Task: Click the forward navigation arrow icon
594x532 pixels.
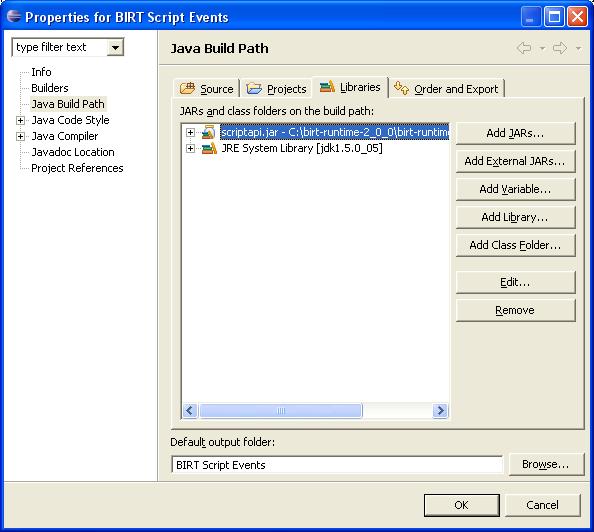Action: point(560,48)
